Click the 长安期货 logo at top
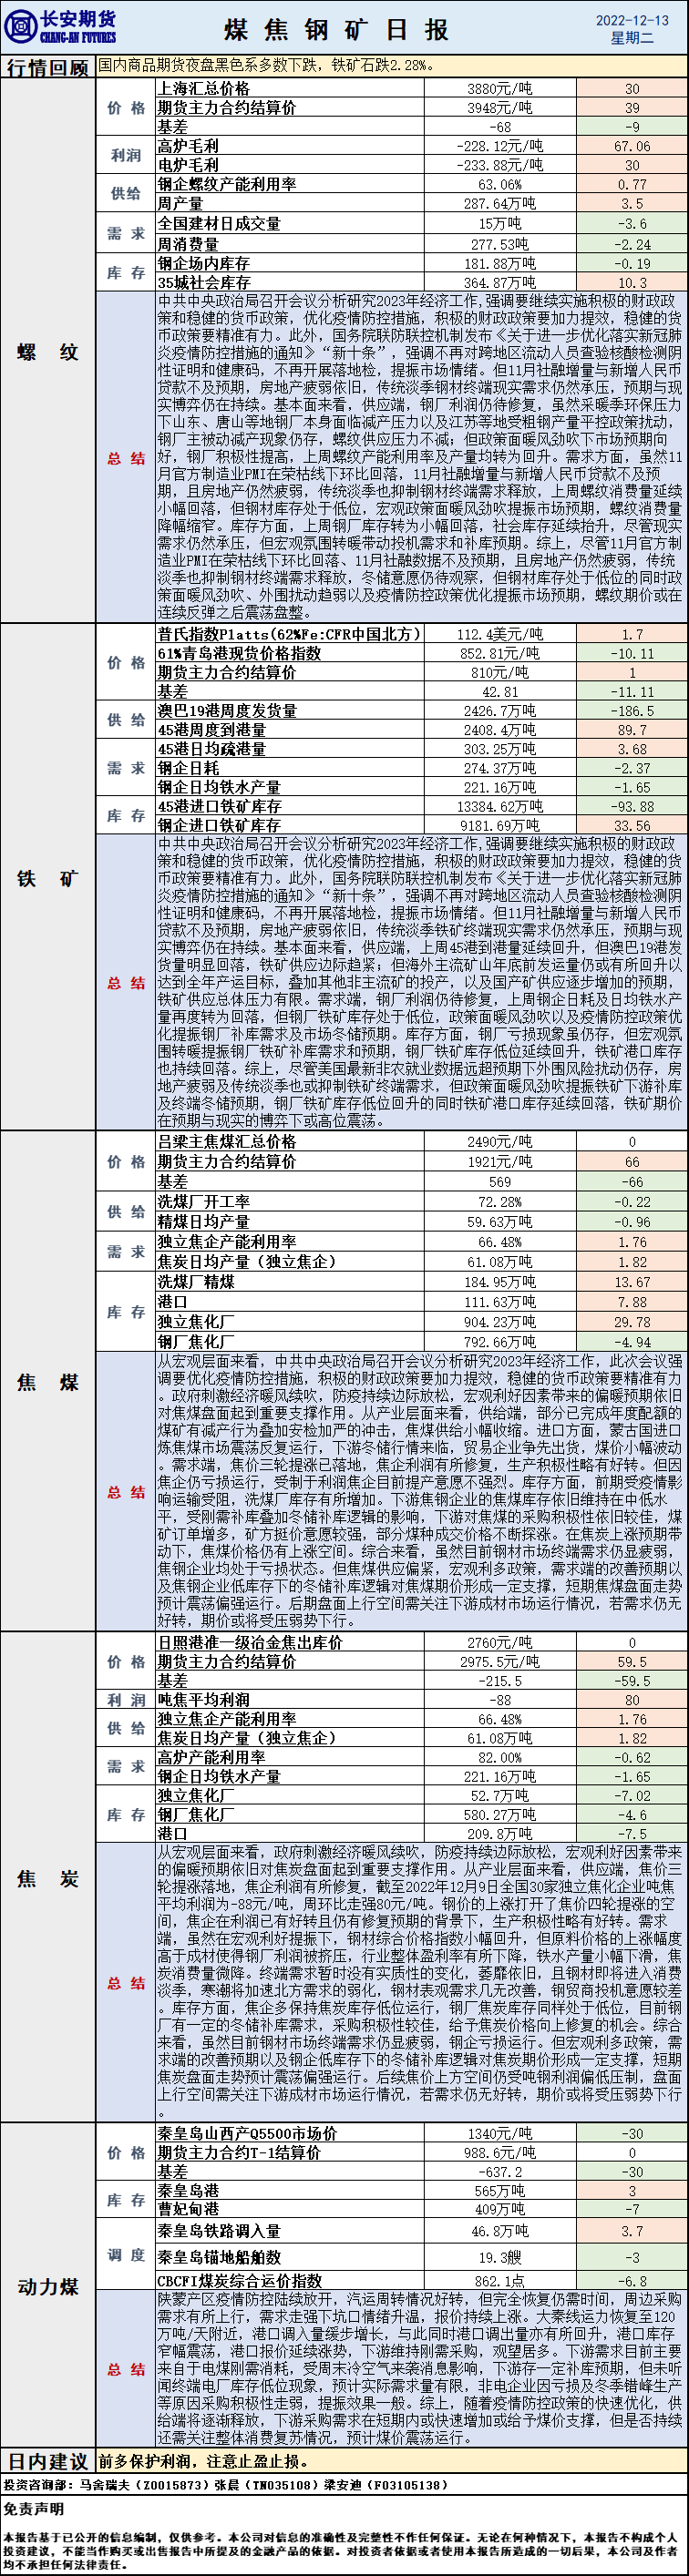The width and height of the screenshot is (689, 2576). pyautogui.click(x=62, y=27)
